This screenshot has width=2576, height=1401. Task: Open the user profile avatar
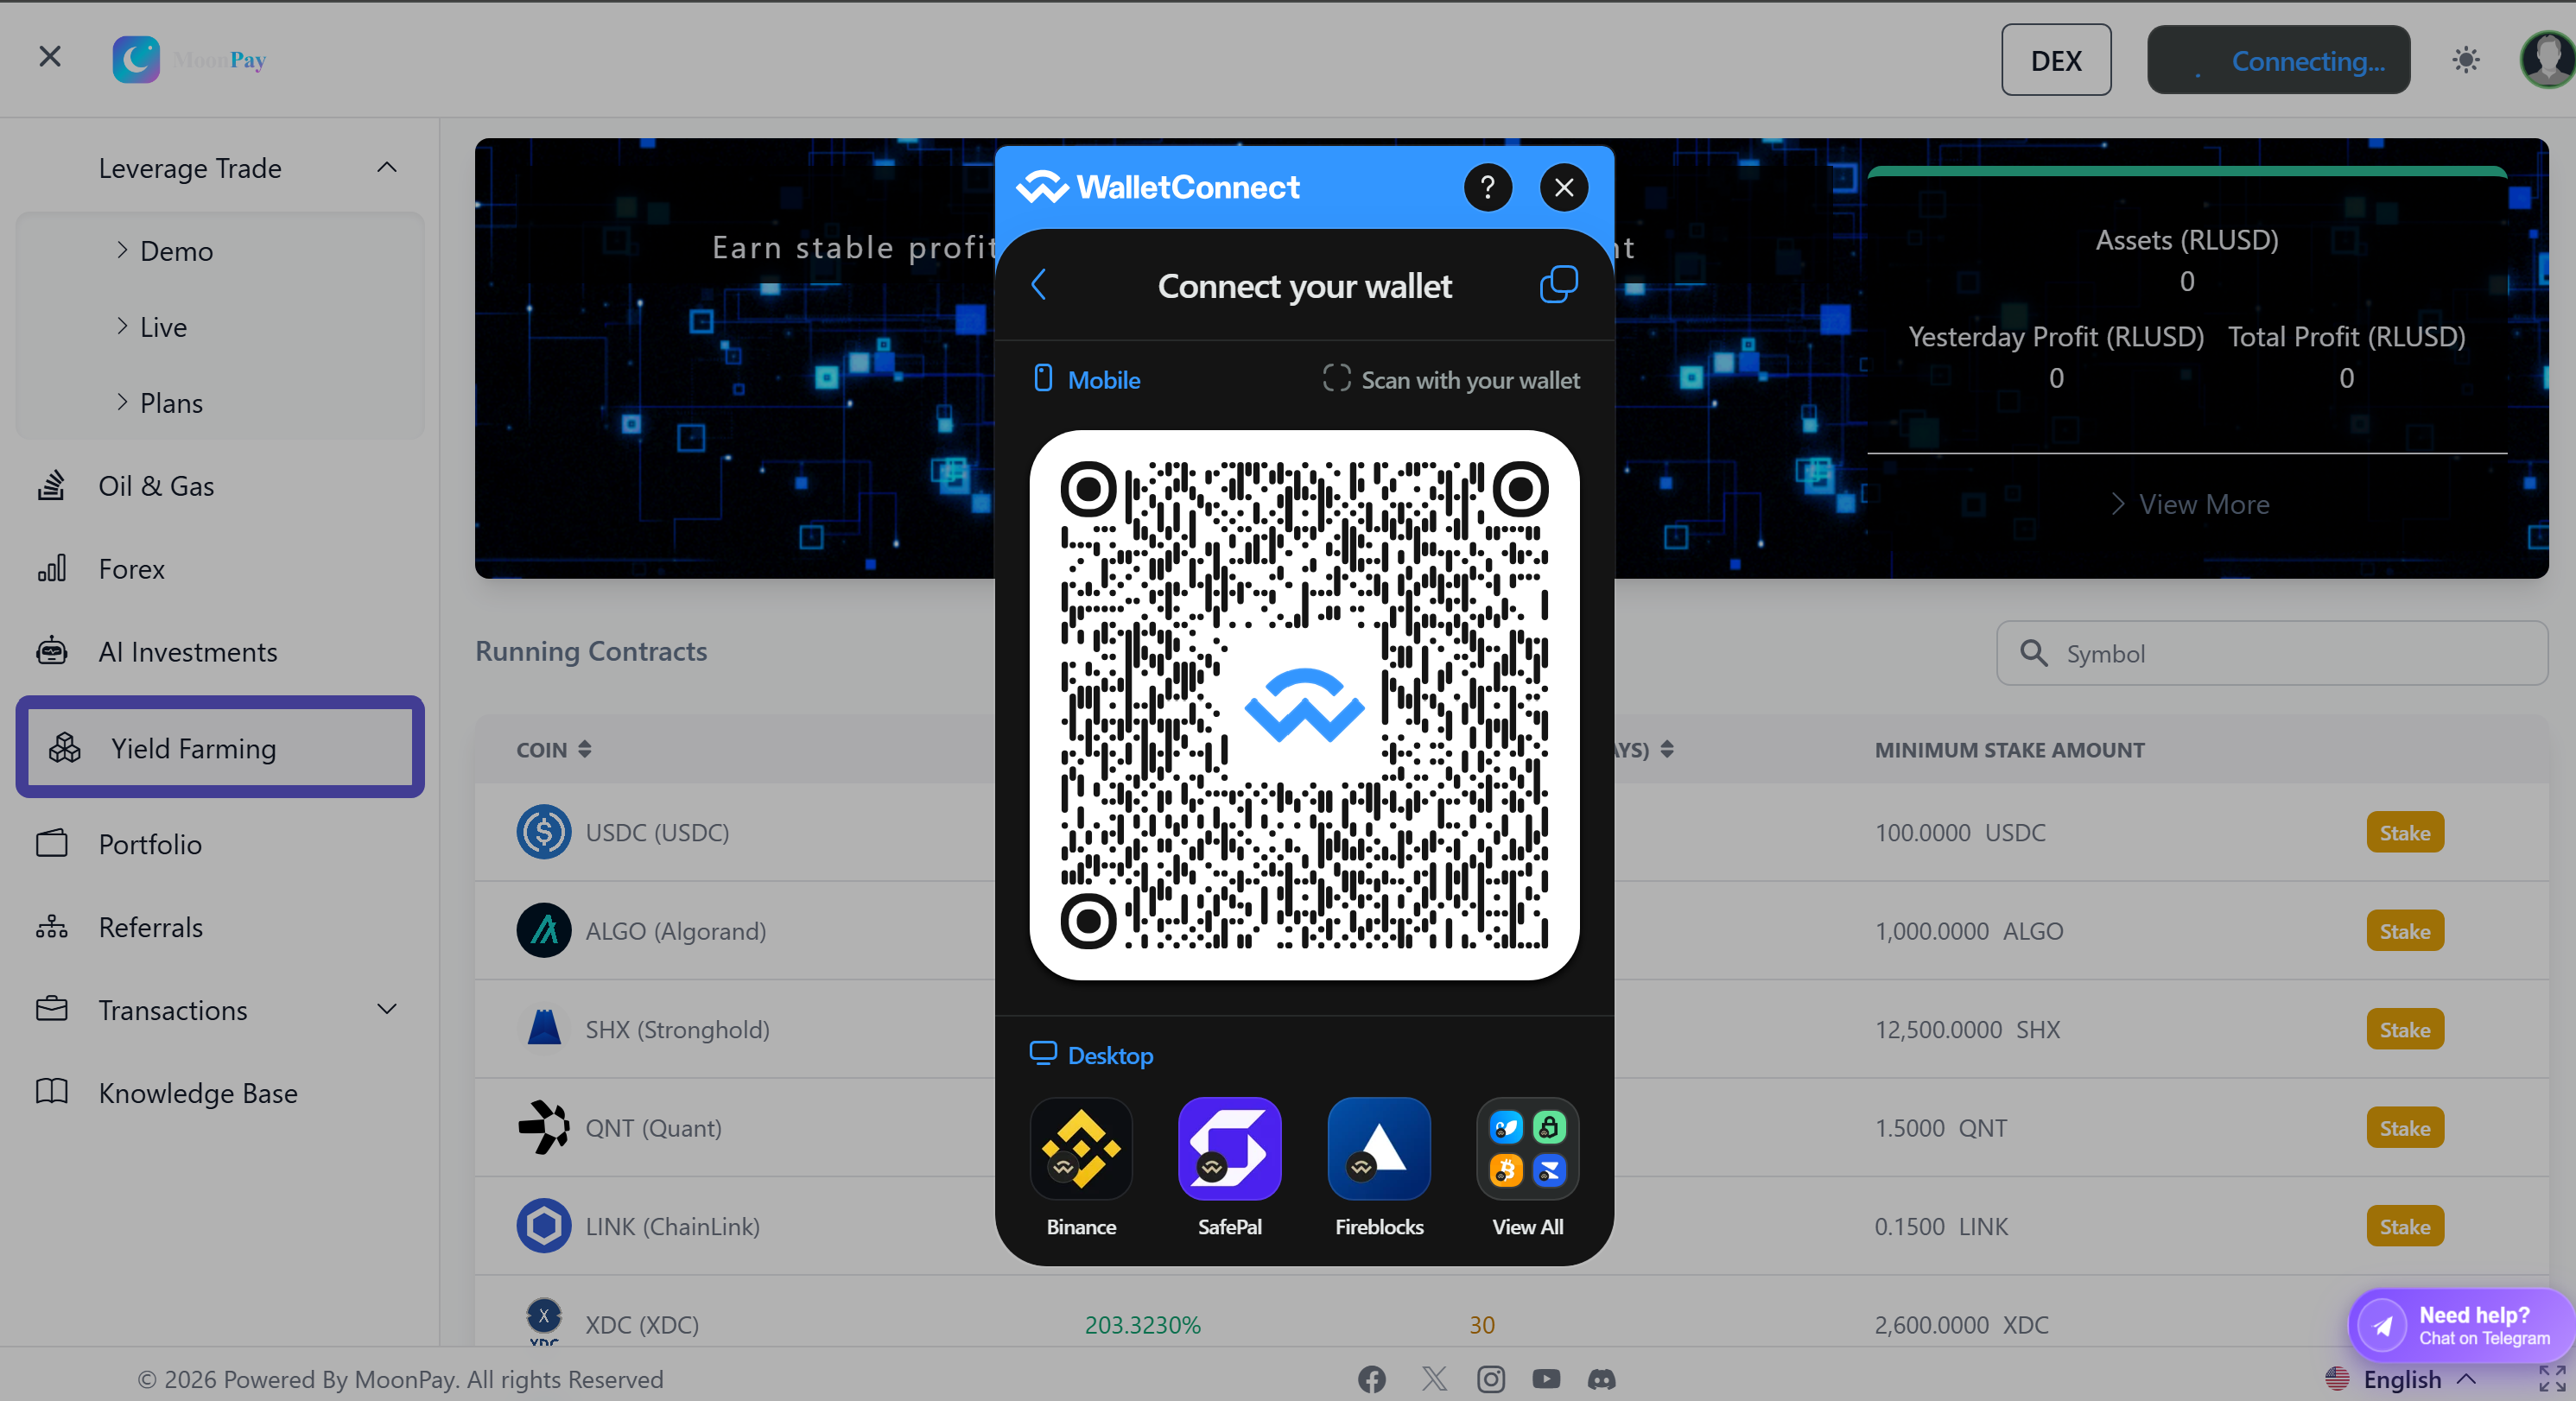tap(2546, 60)
